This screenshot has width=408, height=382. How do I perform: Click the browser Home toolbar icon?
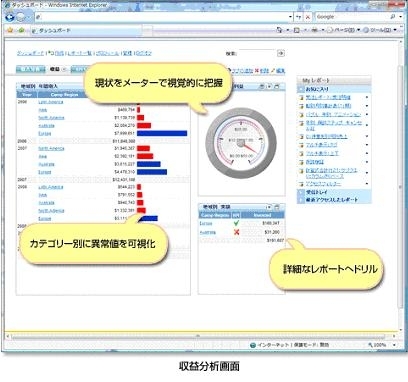pyautogui.click(x=279, y=30)
